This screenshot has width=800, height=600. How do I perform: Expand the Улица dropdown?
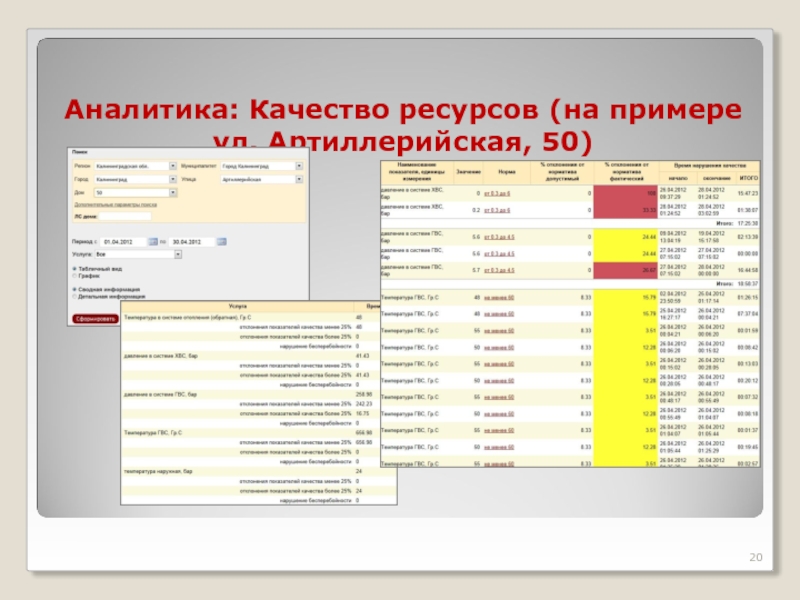click(299, 179)
